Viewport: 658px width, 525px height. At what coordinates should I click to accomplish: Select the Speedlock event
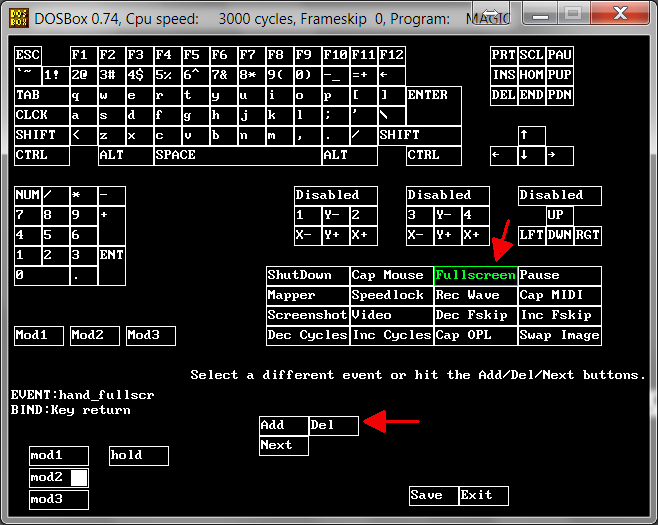[392, 296]
